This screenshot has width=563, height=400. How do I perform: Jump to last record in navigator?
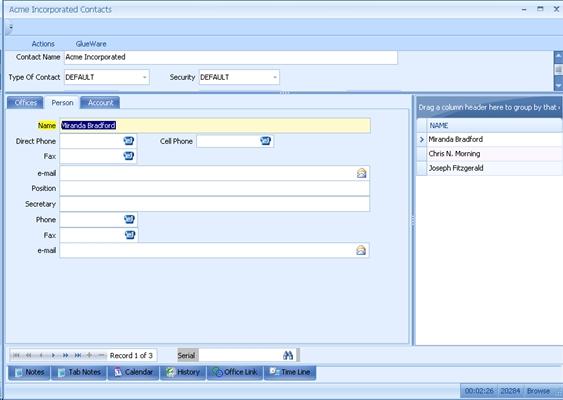tap(78, 355)
